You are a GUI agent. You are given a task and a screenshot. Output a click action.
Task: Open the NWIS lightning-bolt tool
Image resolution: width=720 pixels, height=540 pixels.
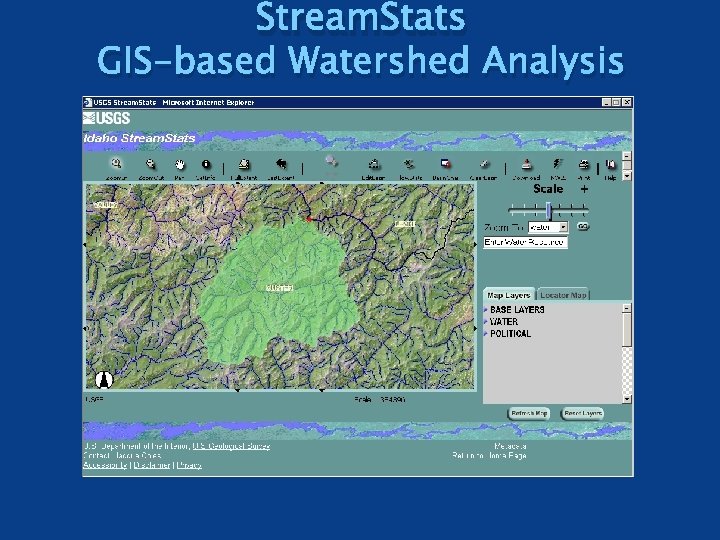[557, 164]
